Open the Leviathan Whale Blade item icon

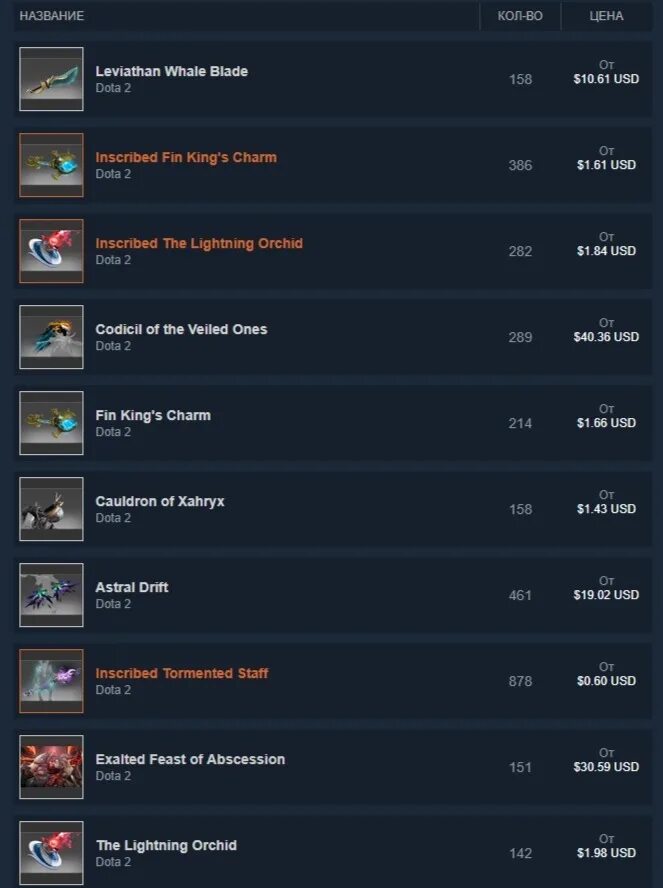[52, 79]
